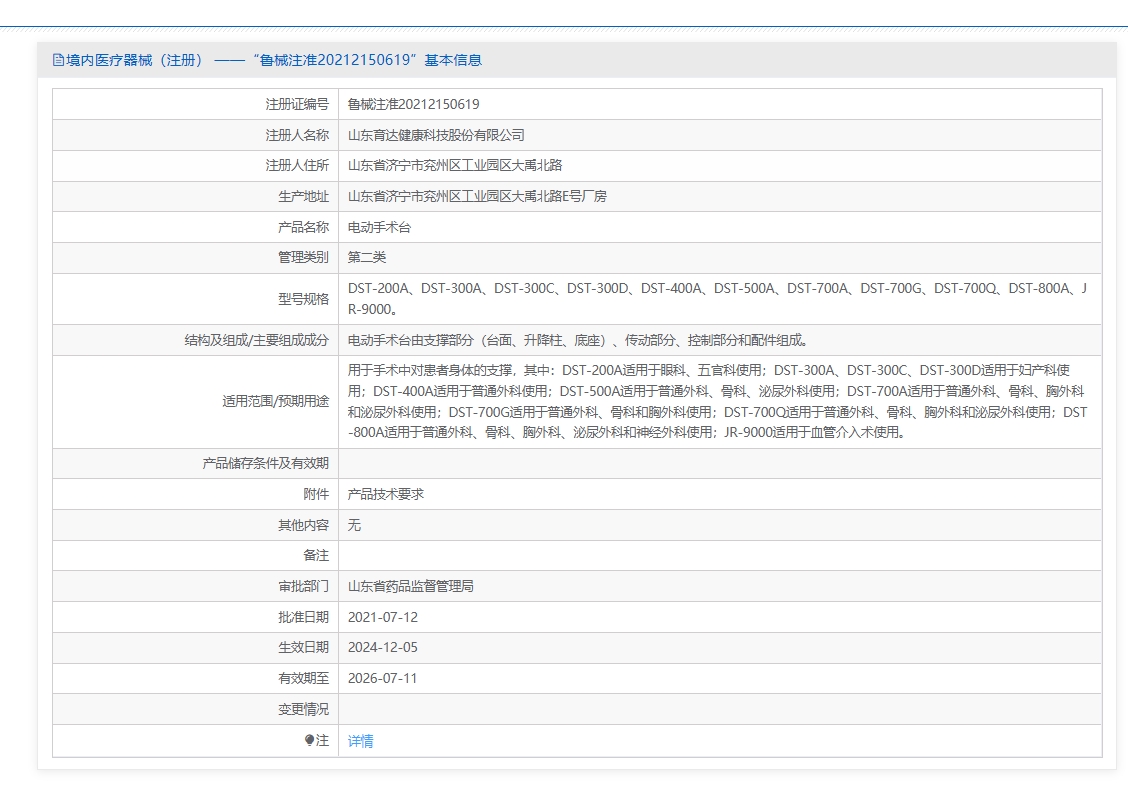
Task: Click the structure description 电动手术台由支撑部分
Action: click(578, 340)
